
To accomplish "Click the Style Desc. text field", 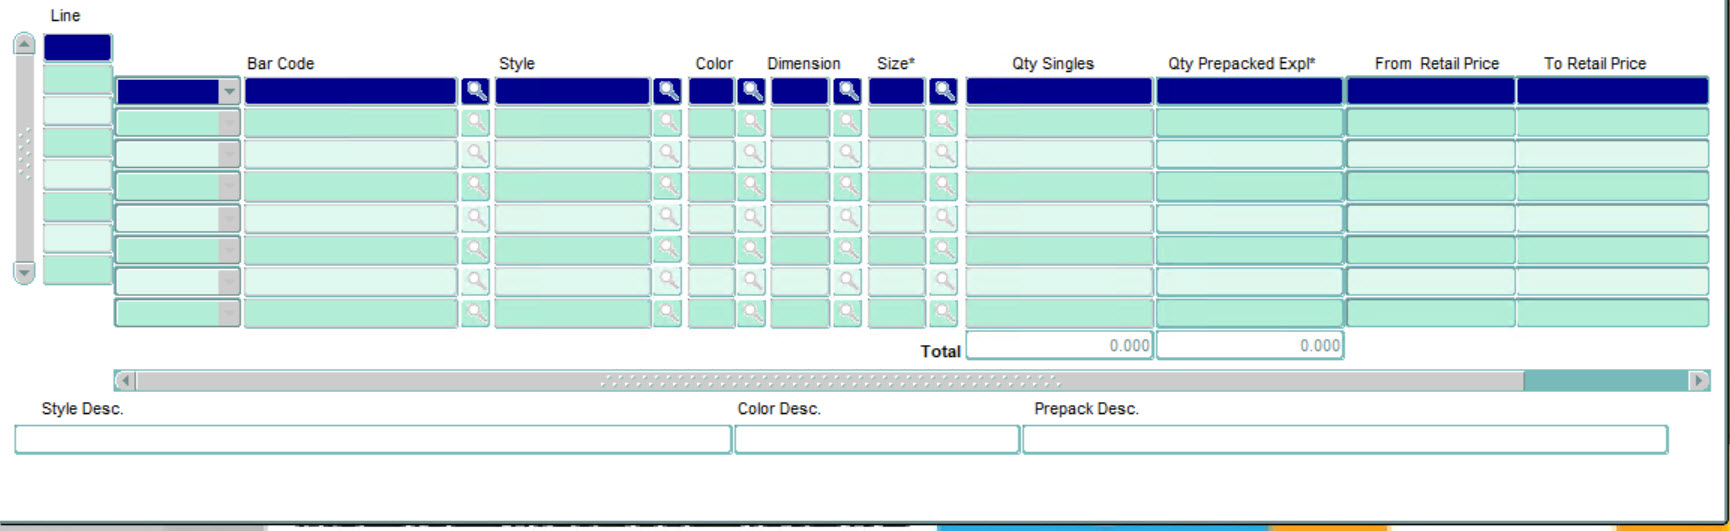I will tap(372, 440).
